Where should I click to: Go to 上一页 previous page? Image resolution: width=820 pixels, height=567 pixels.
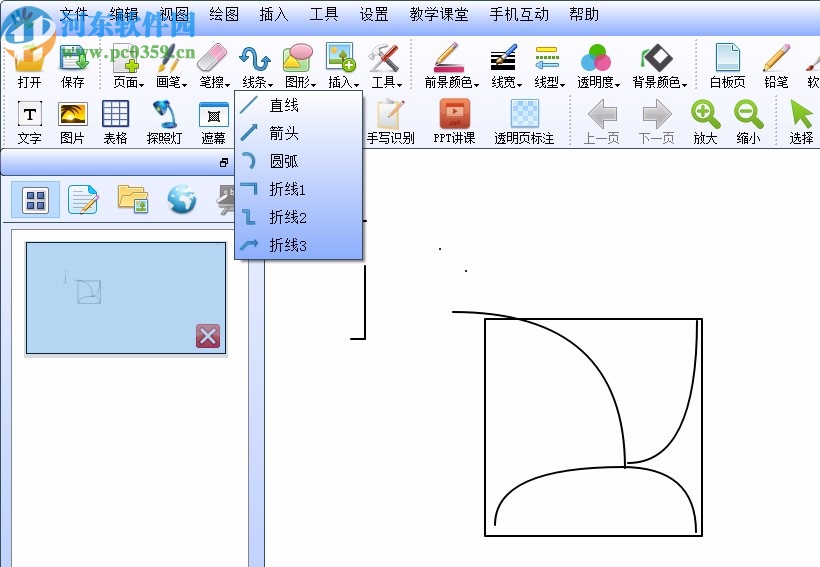602,122
